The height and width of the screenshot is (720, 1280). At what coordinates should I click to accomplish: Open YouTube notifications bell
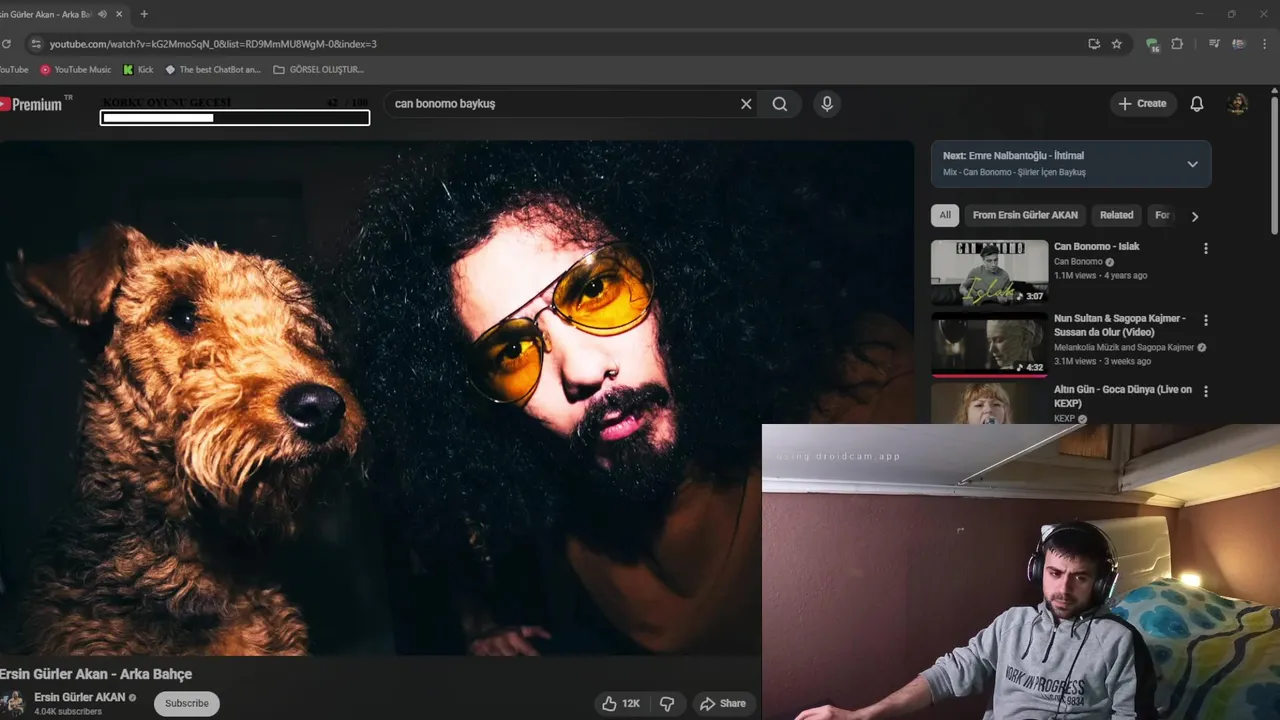(x=1196, y=104)
